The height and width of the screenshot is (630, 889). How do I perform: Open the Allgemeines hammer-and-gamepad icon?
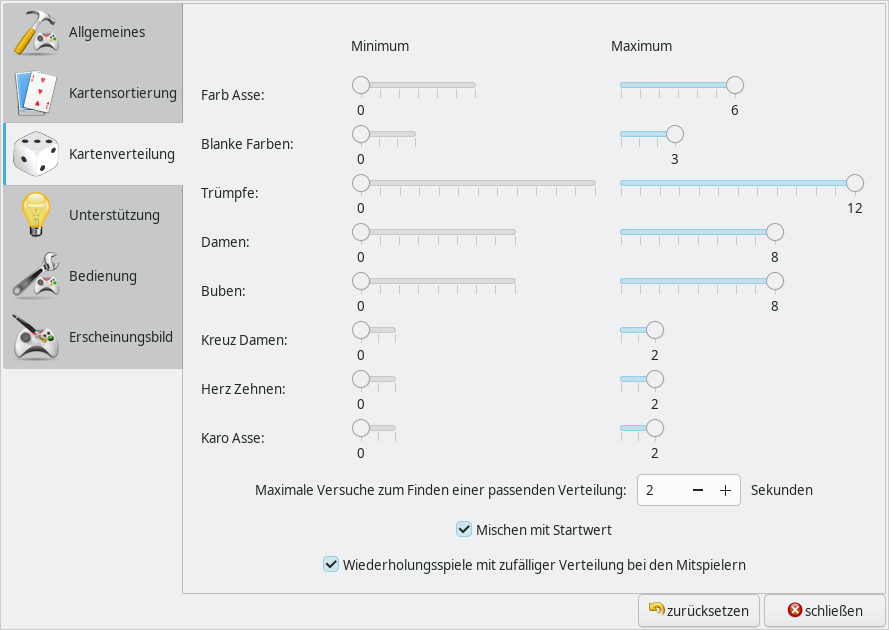click(37, 32)
